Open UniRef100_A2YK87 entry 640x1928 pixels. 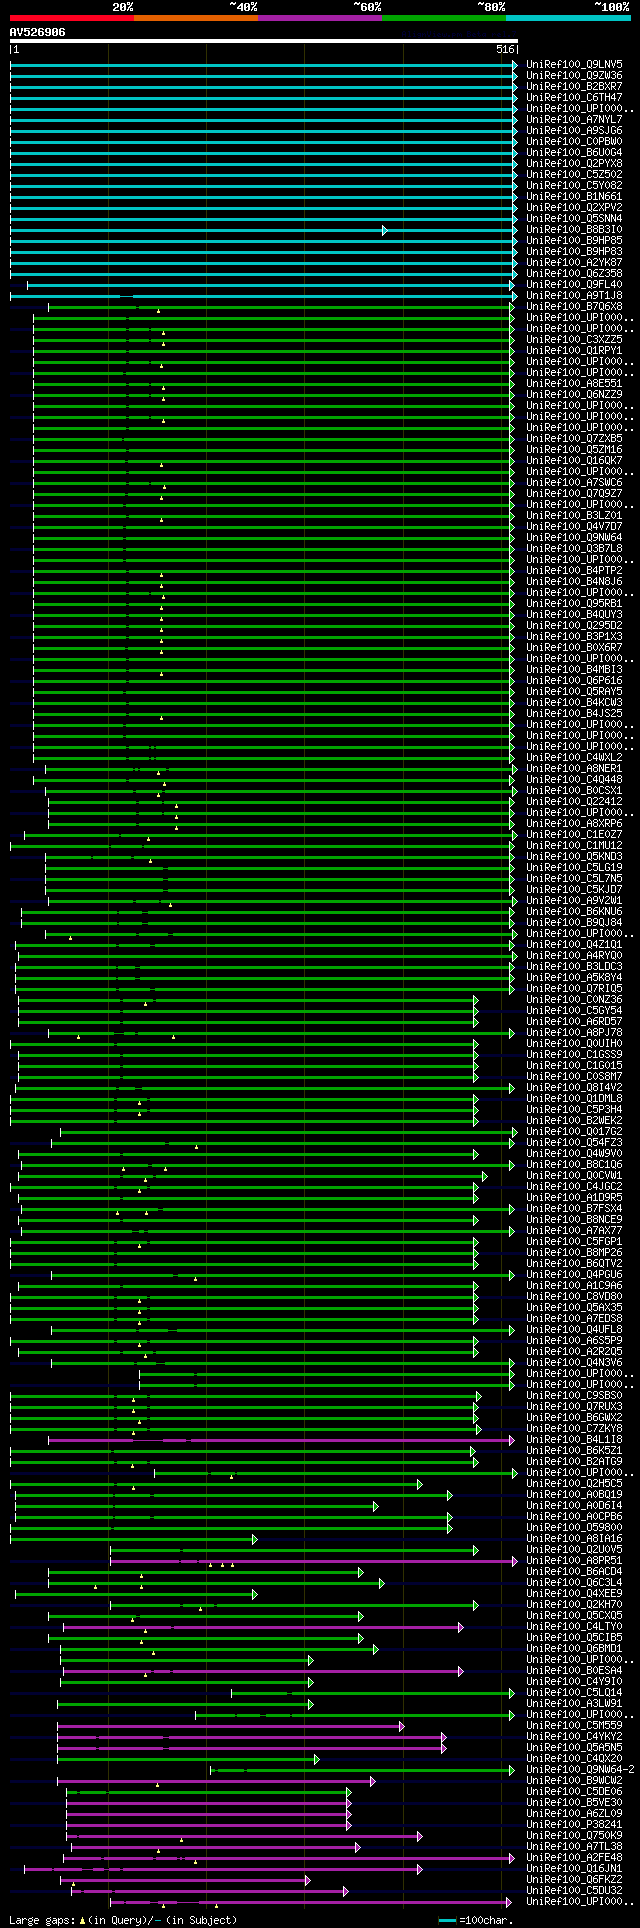point(573,262)
